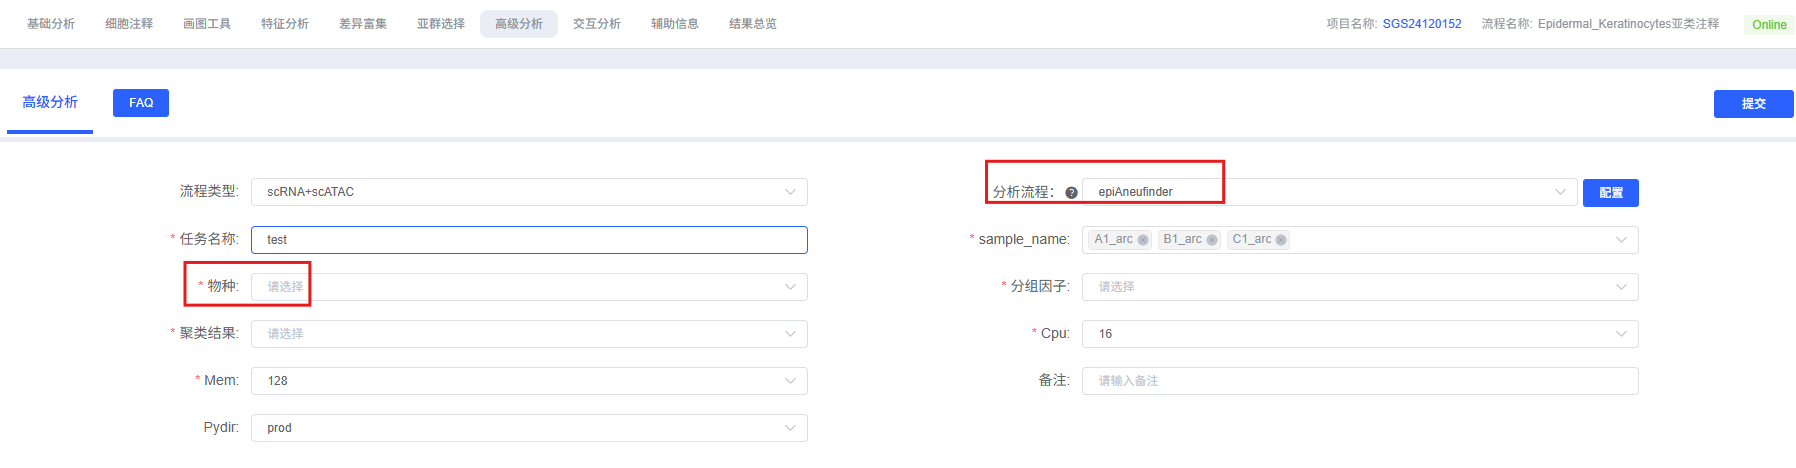Open the 分析流程 epiAneufinder dropdown
The width and height of the screenshot is (1796, 468).
(x=1329, y=192)
